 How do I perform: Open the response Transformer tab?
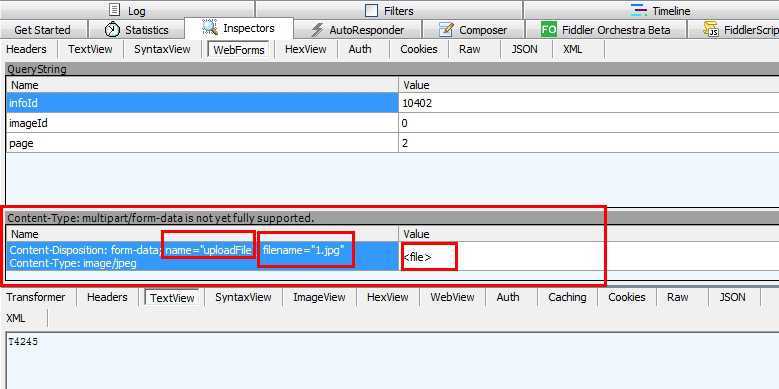coord(36,297)
